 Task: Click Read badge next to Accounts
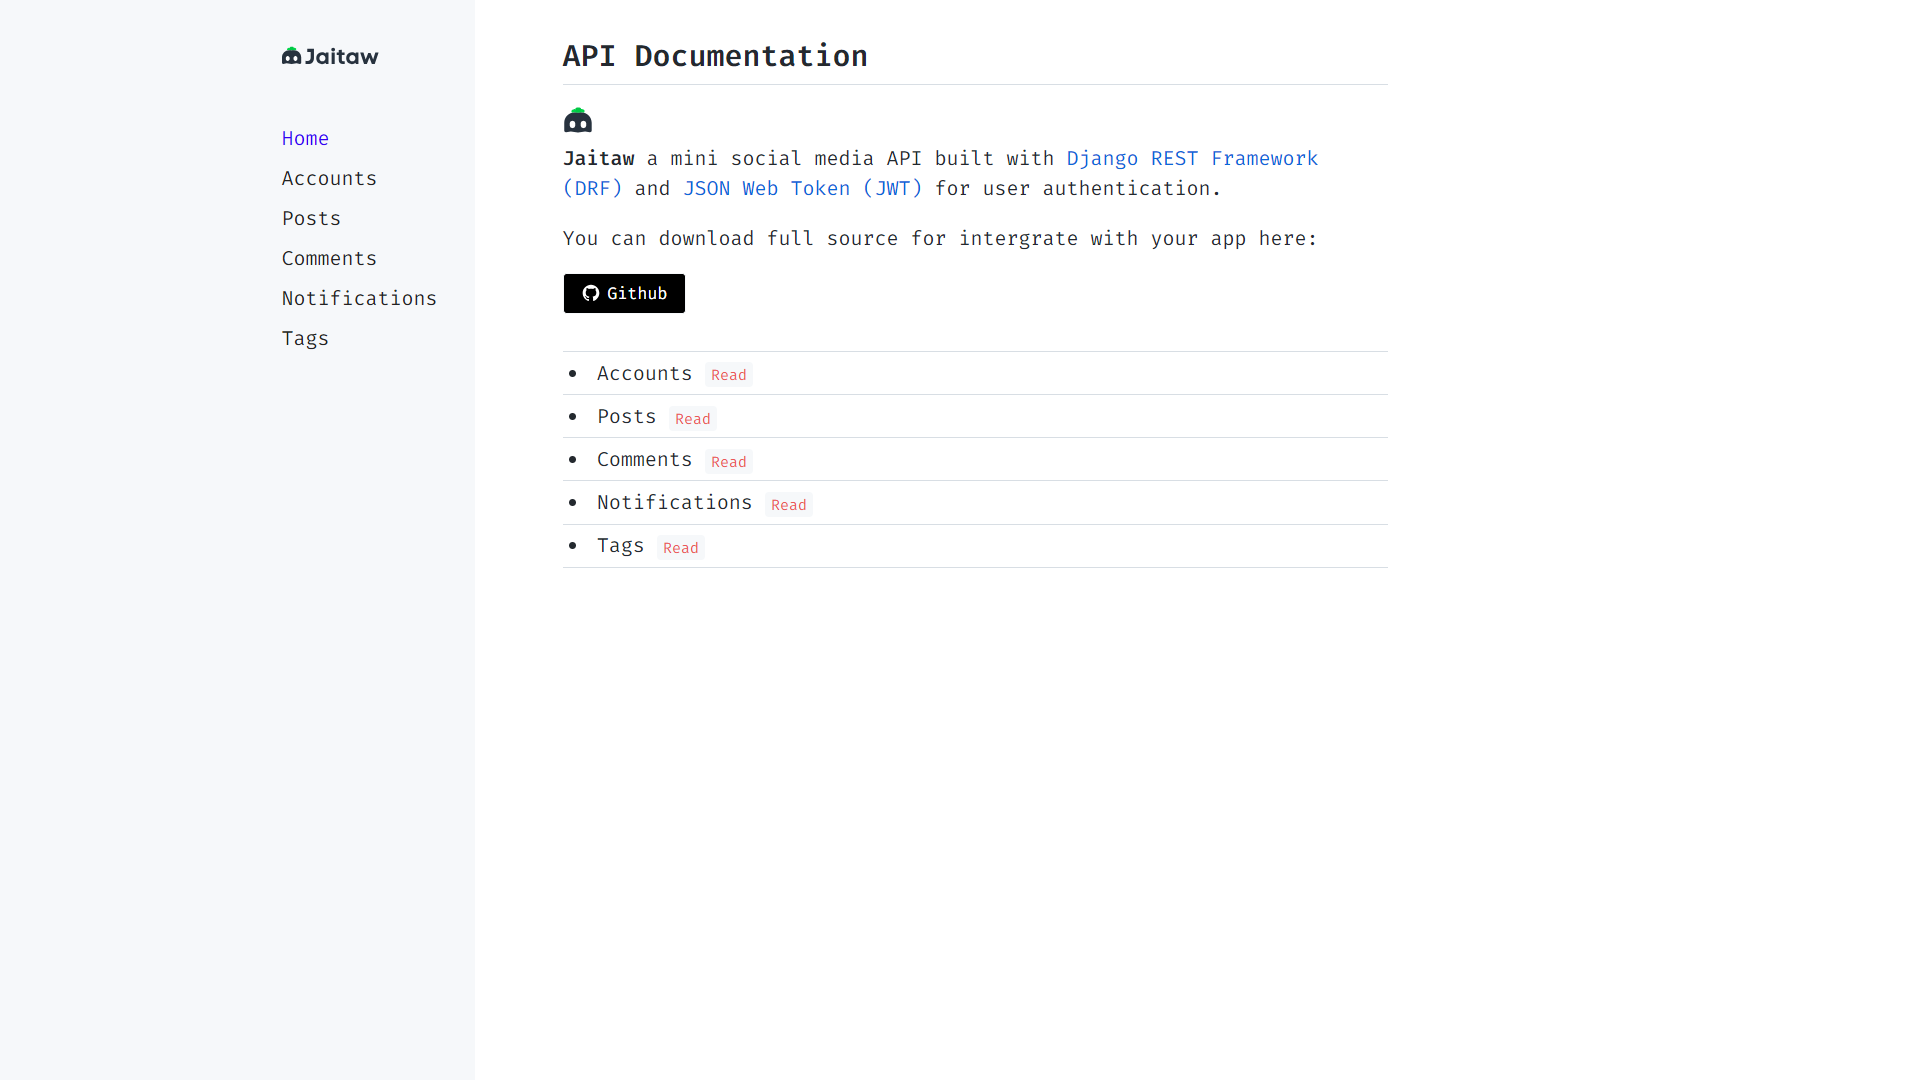point(728,375)
